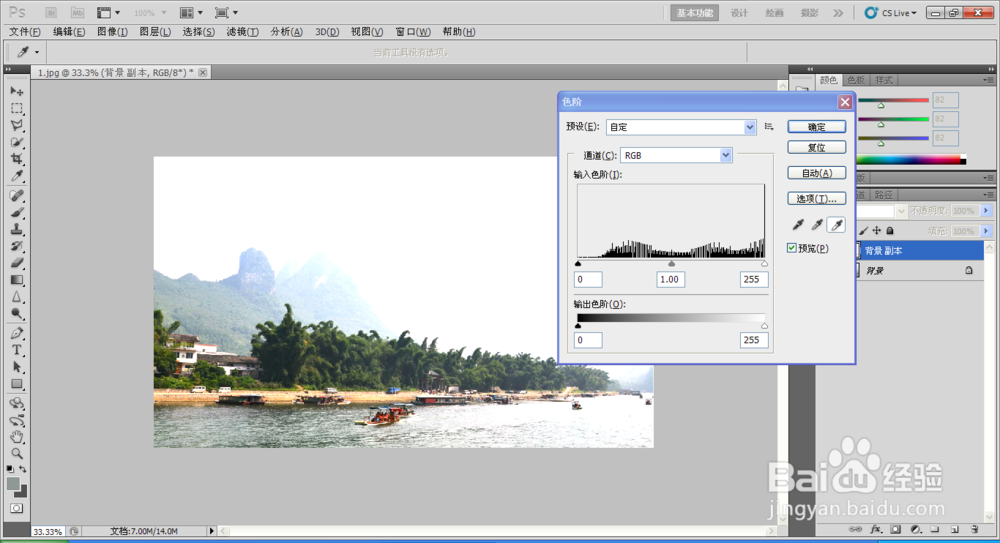Image resolution: width=1000 pixels, height=543 pixels.
Task: Click the Add layer mask icon
Action: coord(895,530)
